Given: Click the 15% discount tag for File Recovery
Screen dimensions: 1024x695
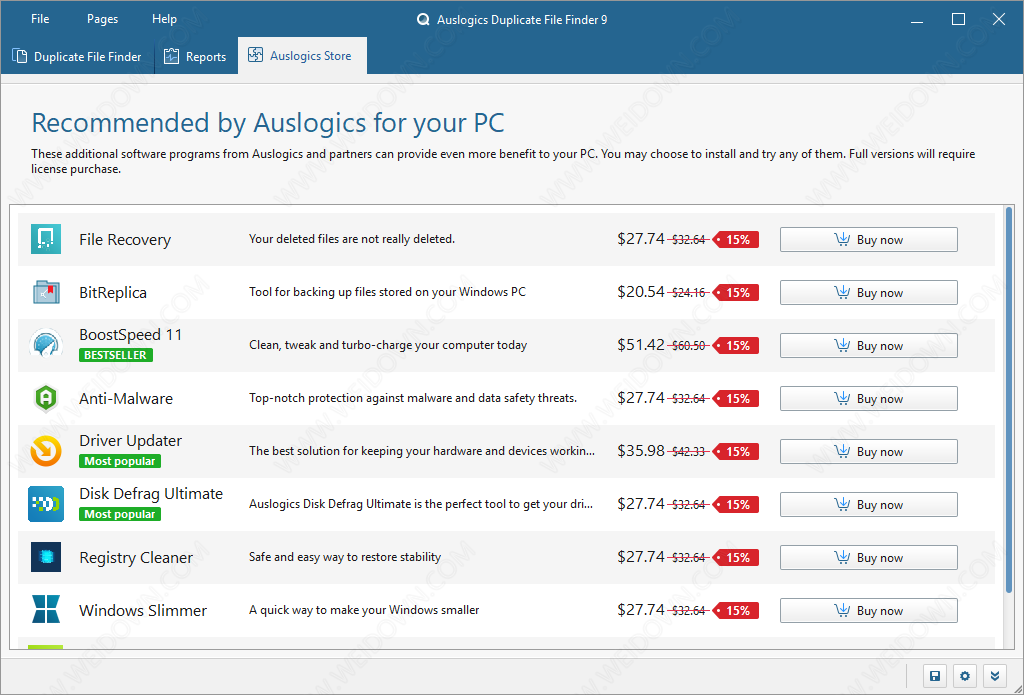Looking at the screenshot, I should (x=735, y=240).
